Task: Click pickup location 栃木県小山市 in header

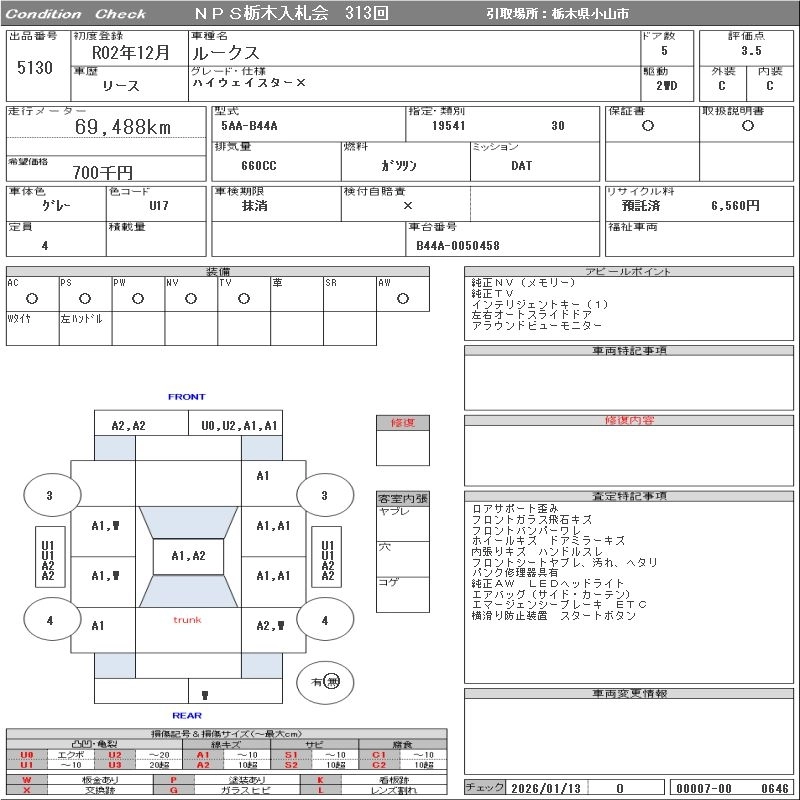Action: (x=590, y=14)
